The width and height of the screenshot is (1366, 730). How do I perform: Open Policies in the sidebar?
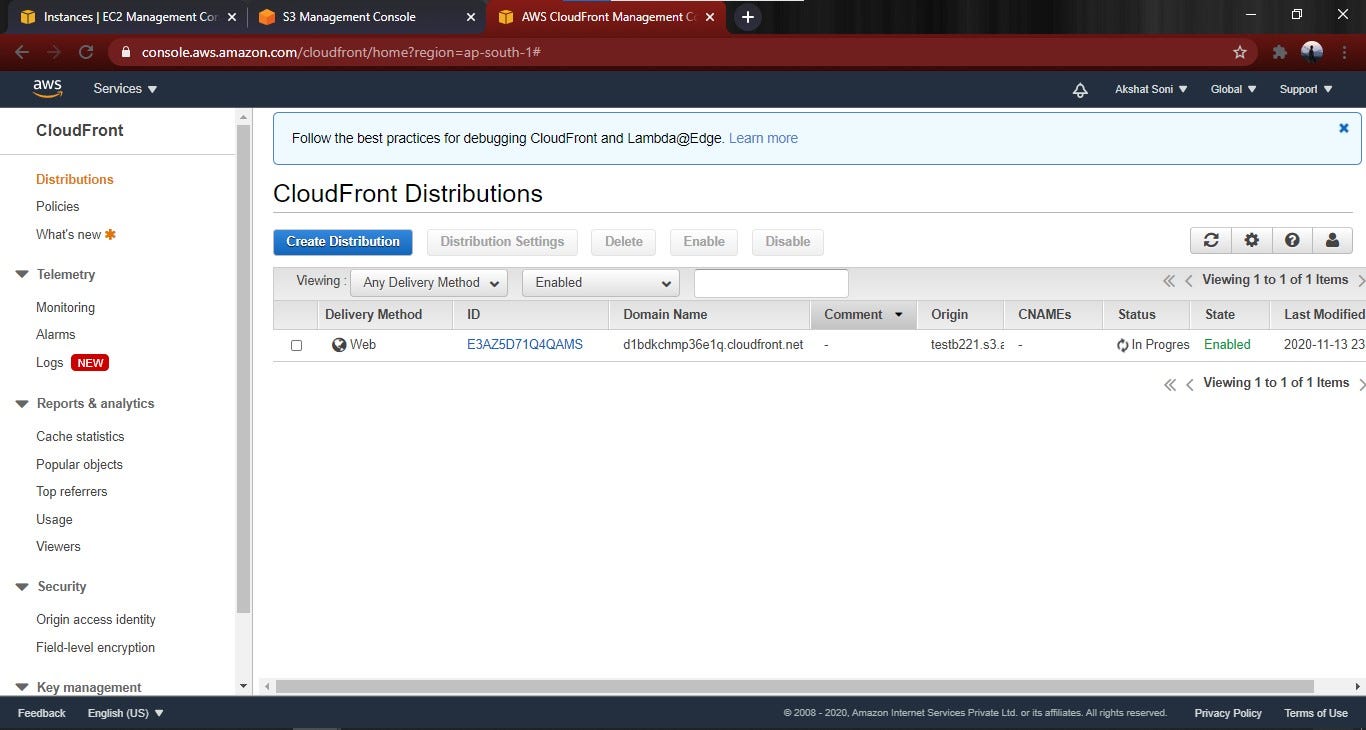[58, 206]
